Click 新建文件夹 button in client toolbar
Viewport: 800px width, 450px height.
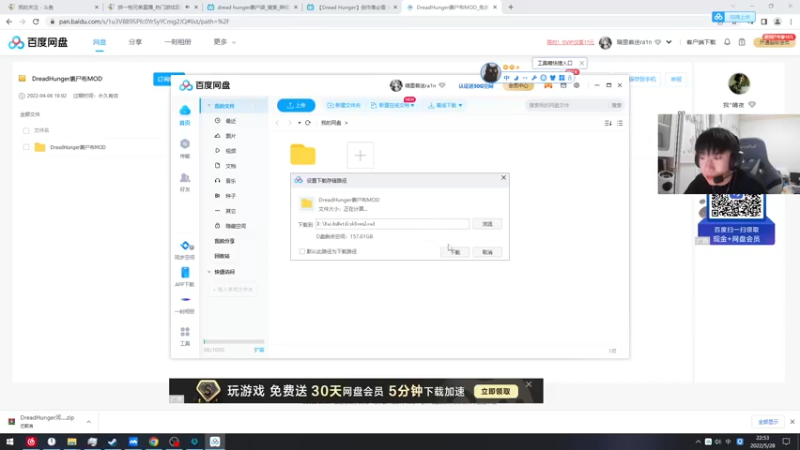point(343,105)
